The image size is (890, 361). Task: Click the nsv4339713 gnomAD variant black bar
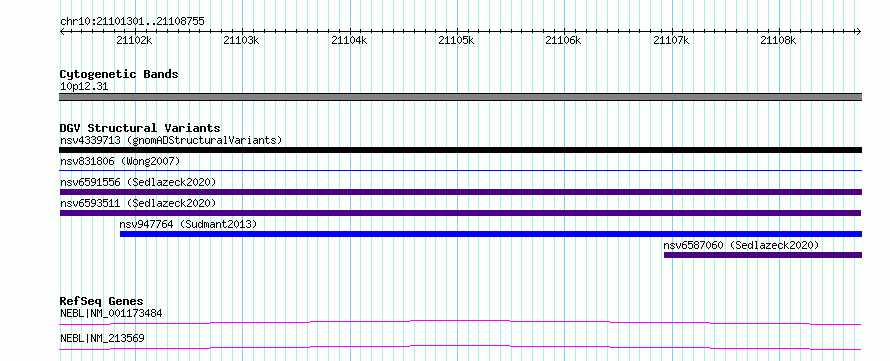[x=460, y=150]
